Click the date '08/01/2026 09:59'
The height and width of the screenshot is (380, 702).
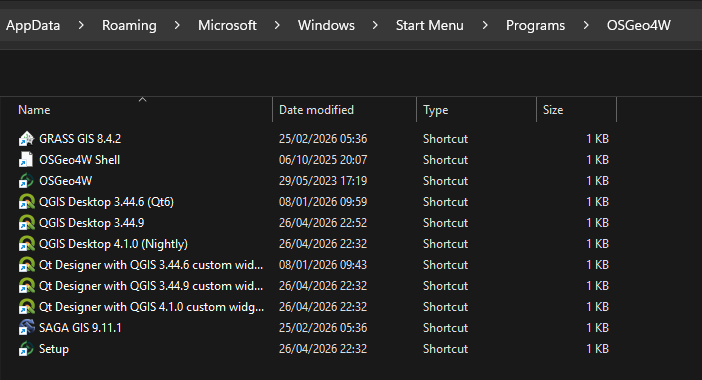[323, 202]
